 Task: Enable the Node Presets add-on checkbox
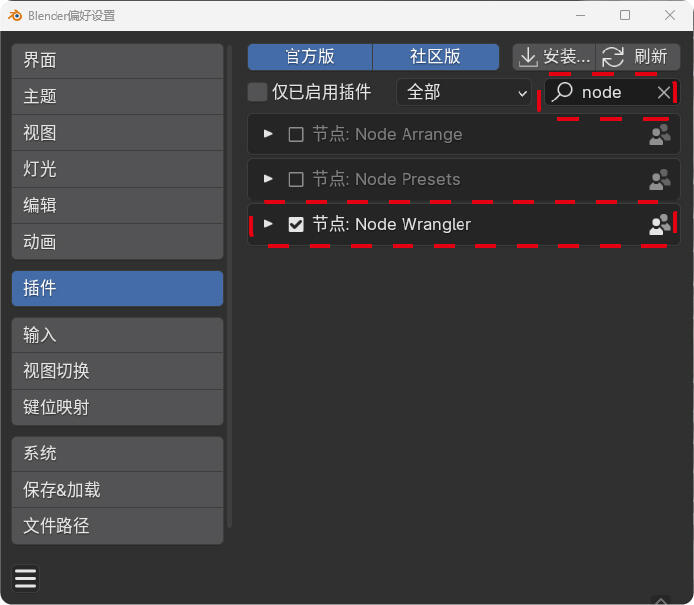tap(296, 180)
